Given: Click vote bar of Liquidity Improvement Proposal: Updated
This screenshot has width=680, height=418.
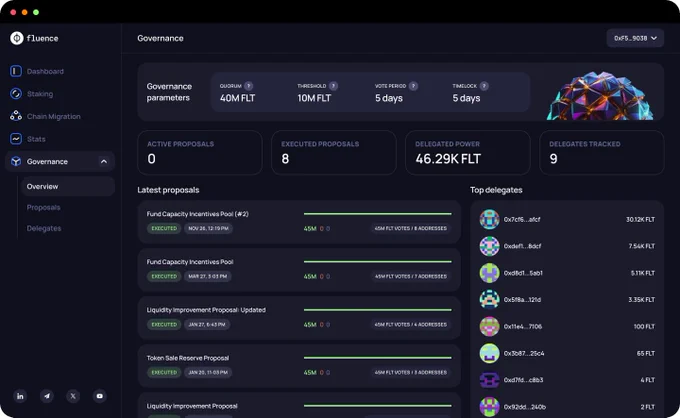Looking at the screenshot, I should point(378,310).
